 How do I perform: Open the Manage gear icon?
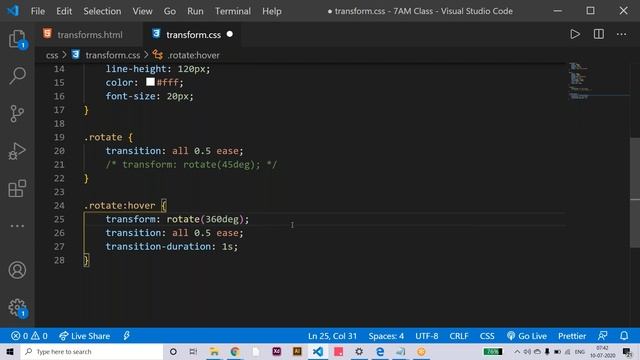17,307
